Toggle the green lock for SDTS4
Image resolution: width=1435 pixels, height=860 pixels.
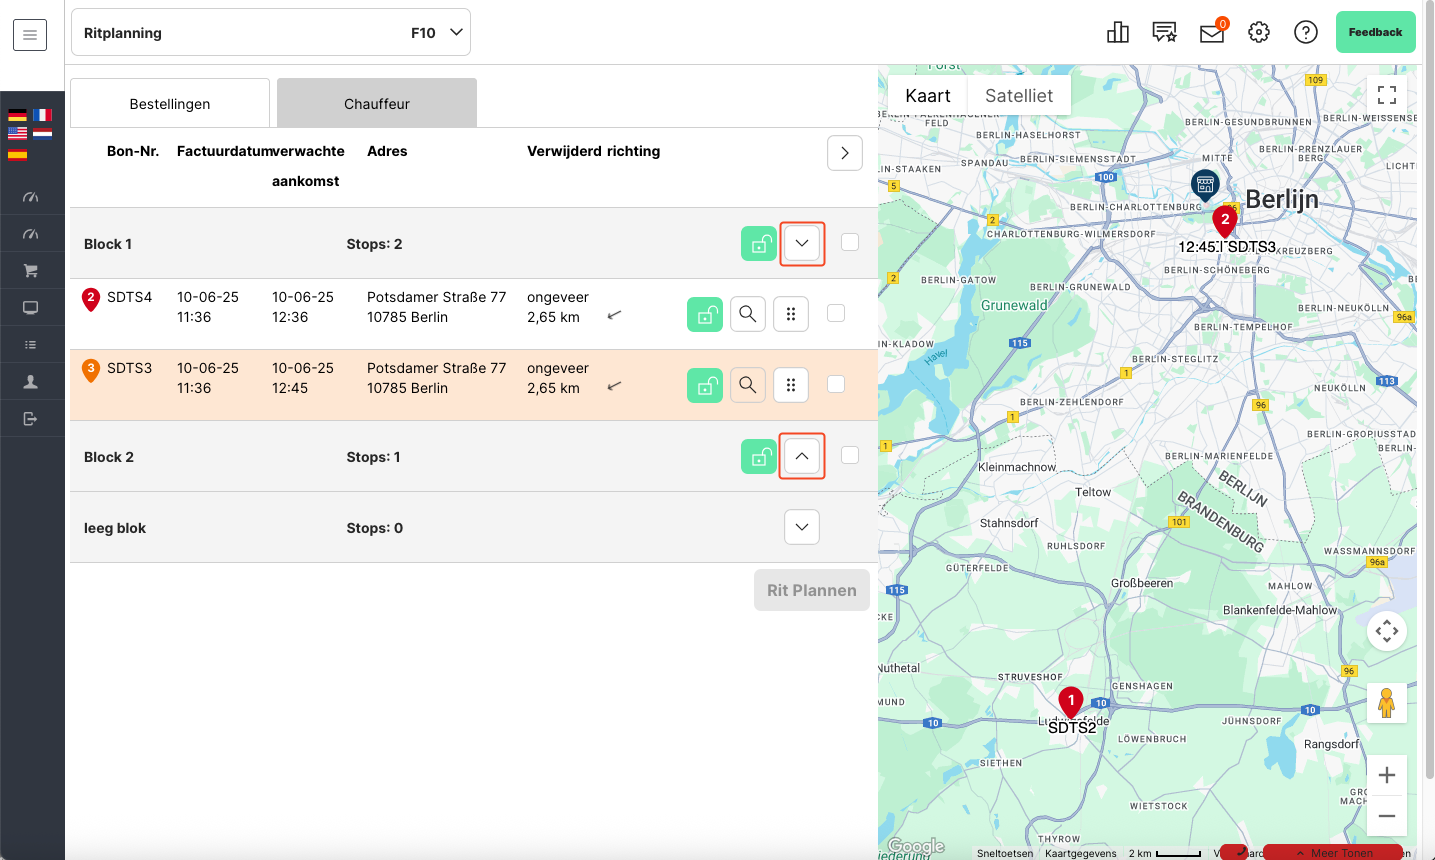coord(705,314)
